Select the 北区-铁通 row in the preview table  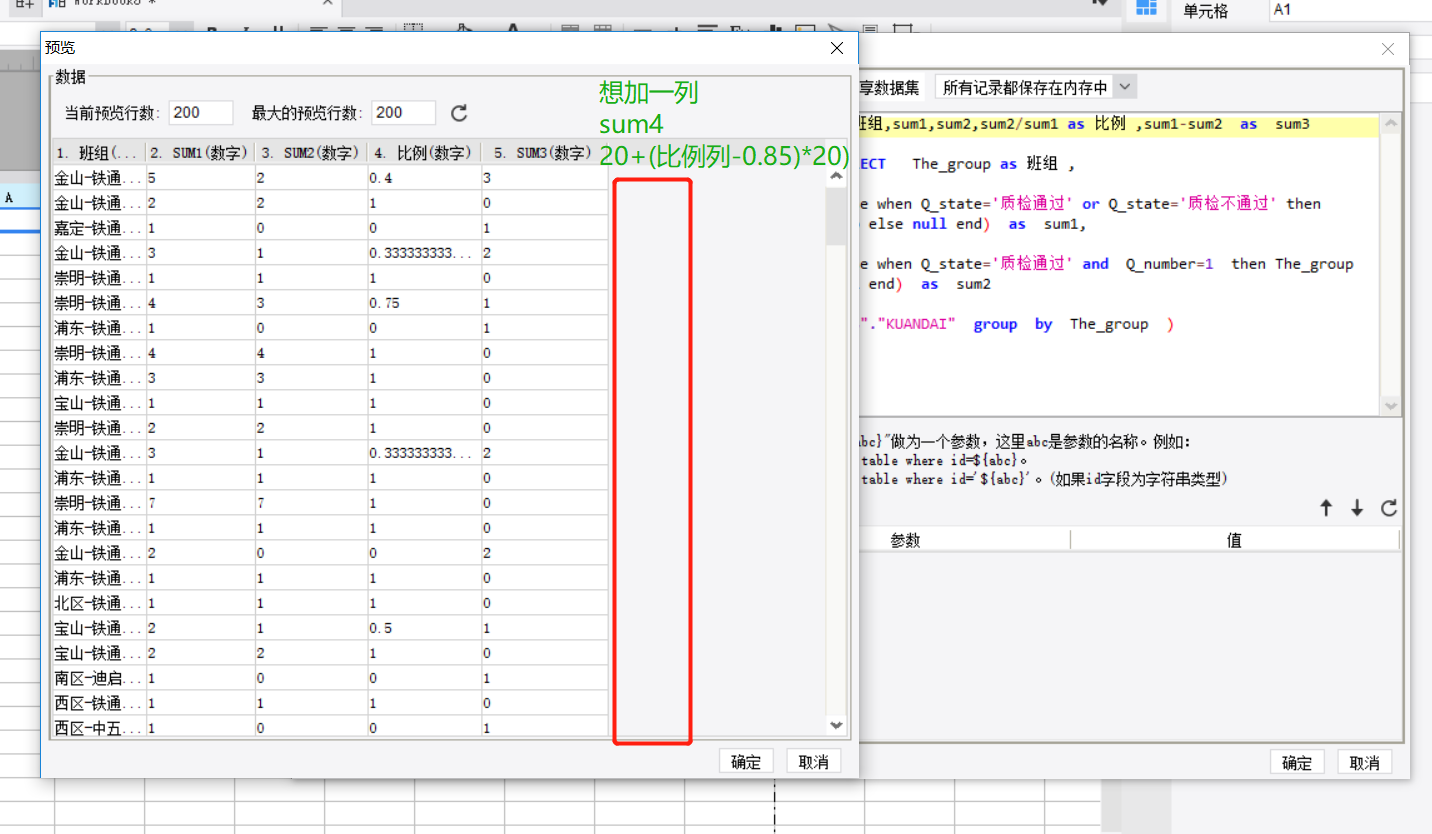pyautogui.click(x=330, y=603)
